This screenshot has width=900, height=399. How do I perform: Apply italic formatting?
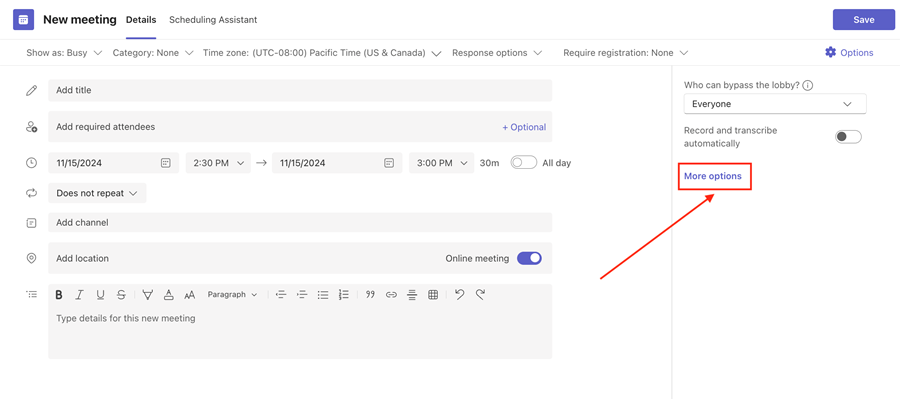pyautogui.click(x=79, y=295)
